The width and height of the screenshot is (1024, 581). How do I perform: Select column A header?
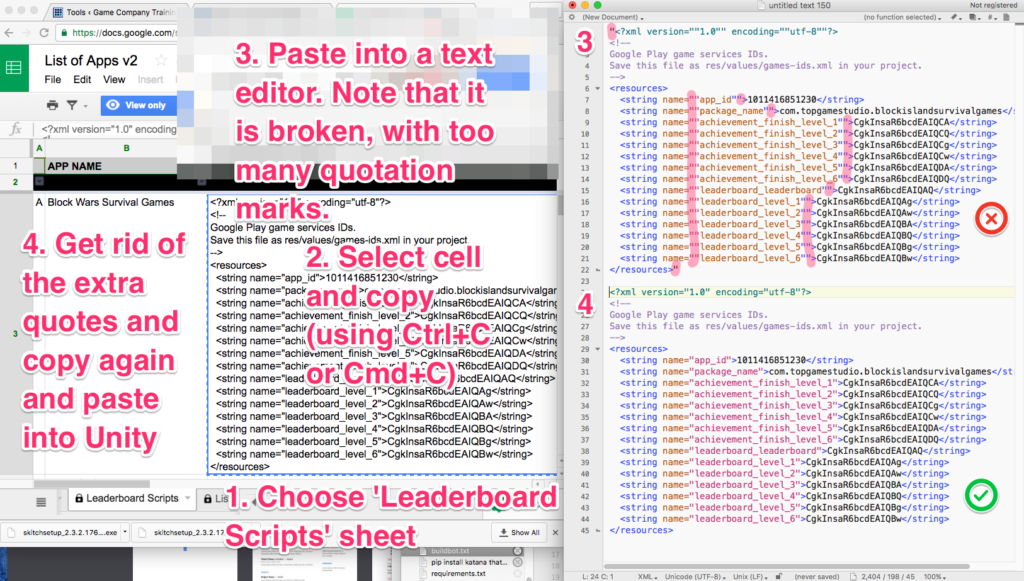click(39, 148)
